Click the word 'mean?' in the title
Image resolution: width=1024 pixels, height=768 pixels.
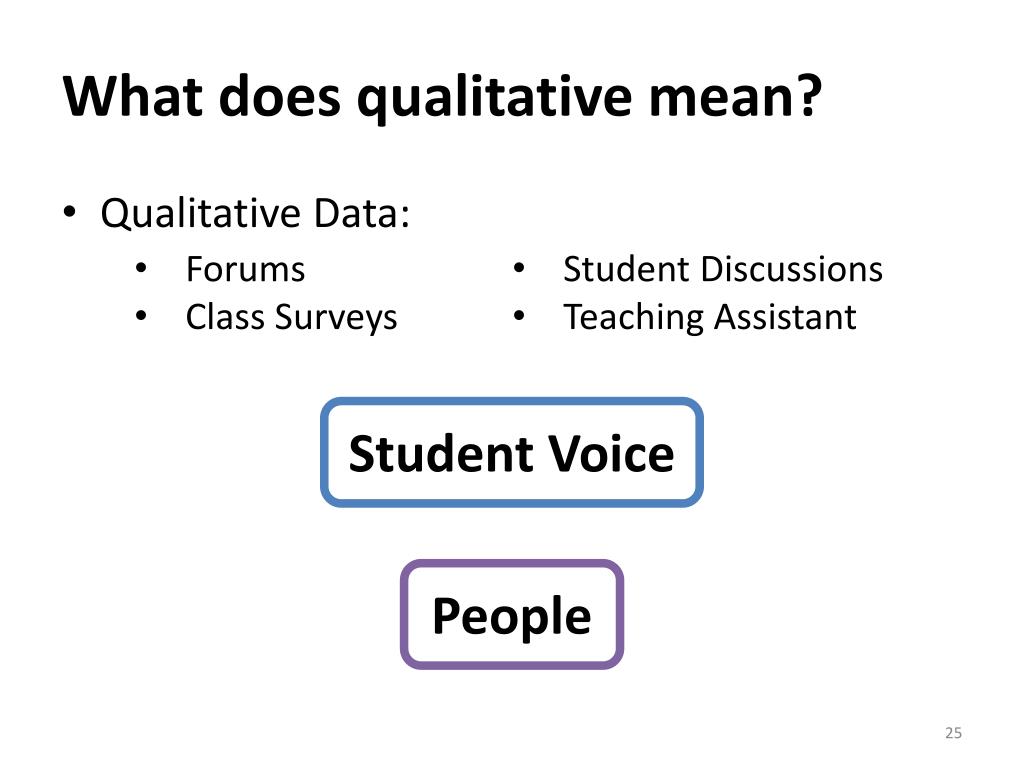point(735,97)
